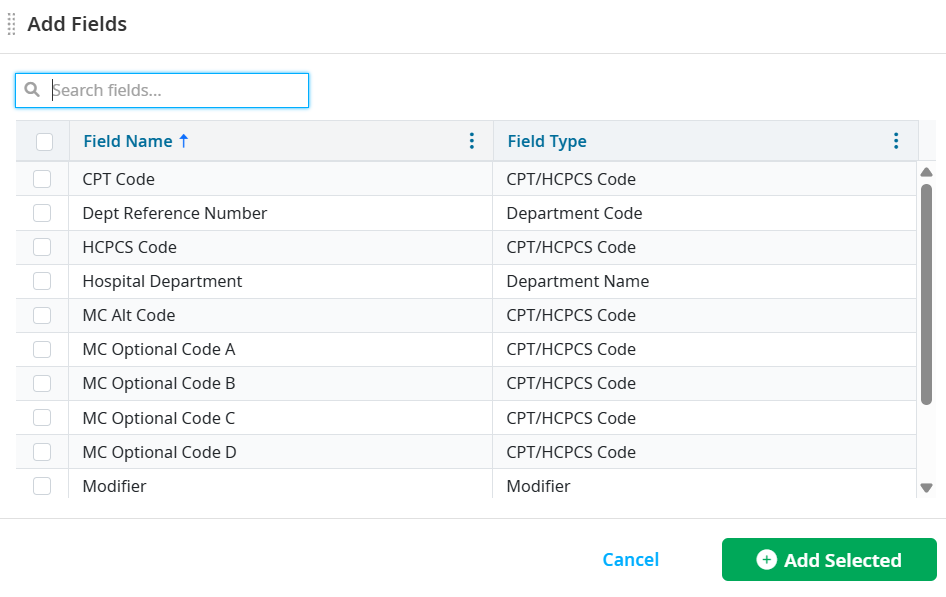Select the MC Alt Code checkbox
The height and width of the screenshot is (597, 946).
[42, 315]
